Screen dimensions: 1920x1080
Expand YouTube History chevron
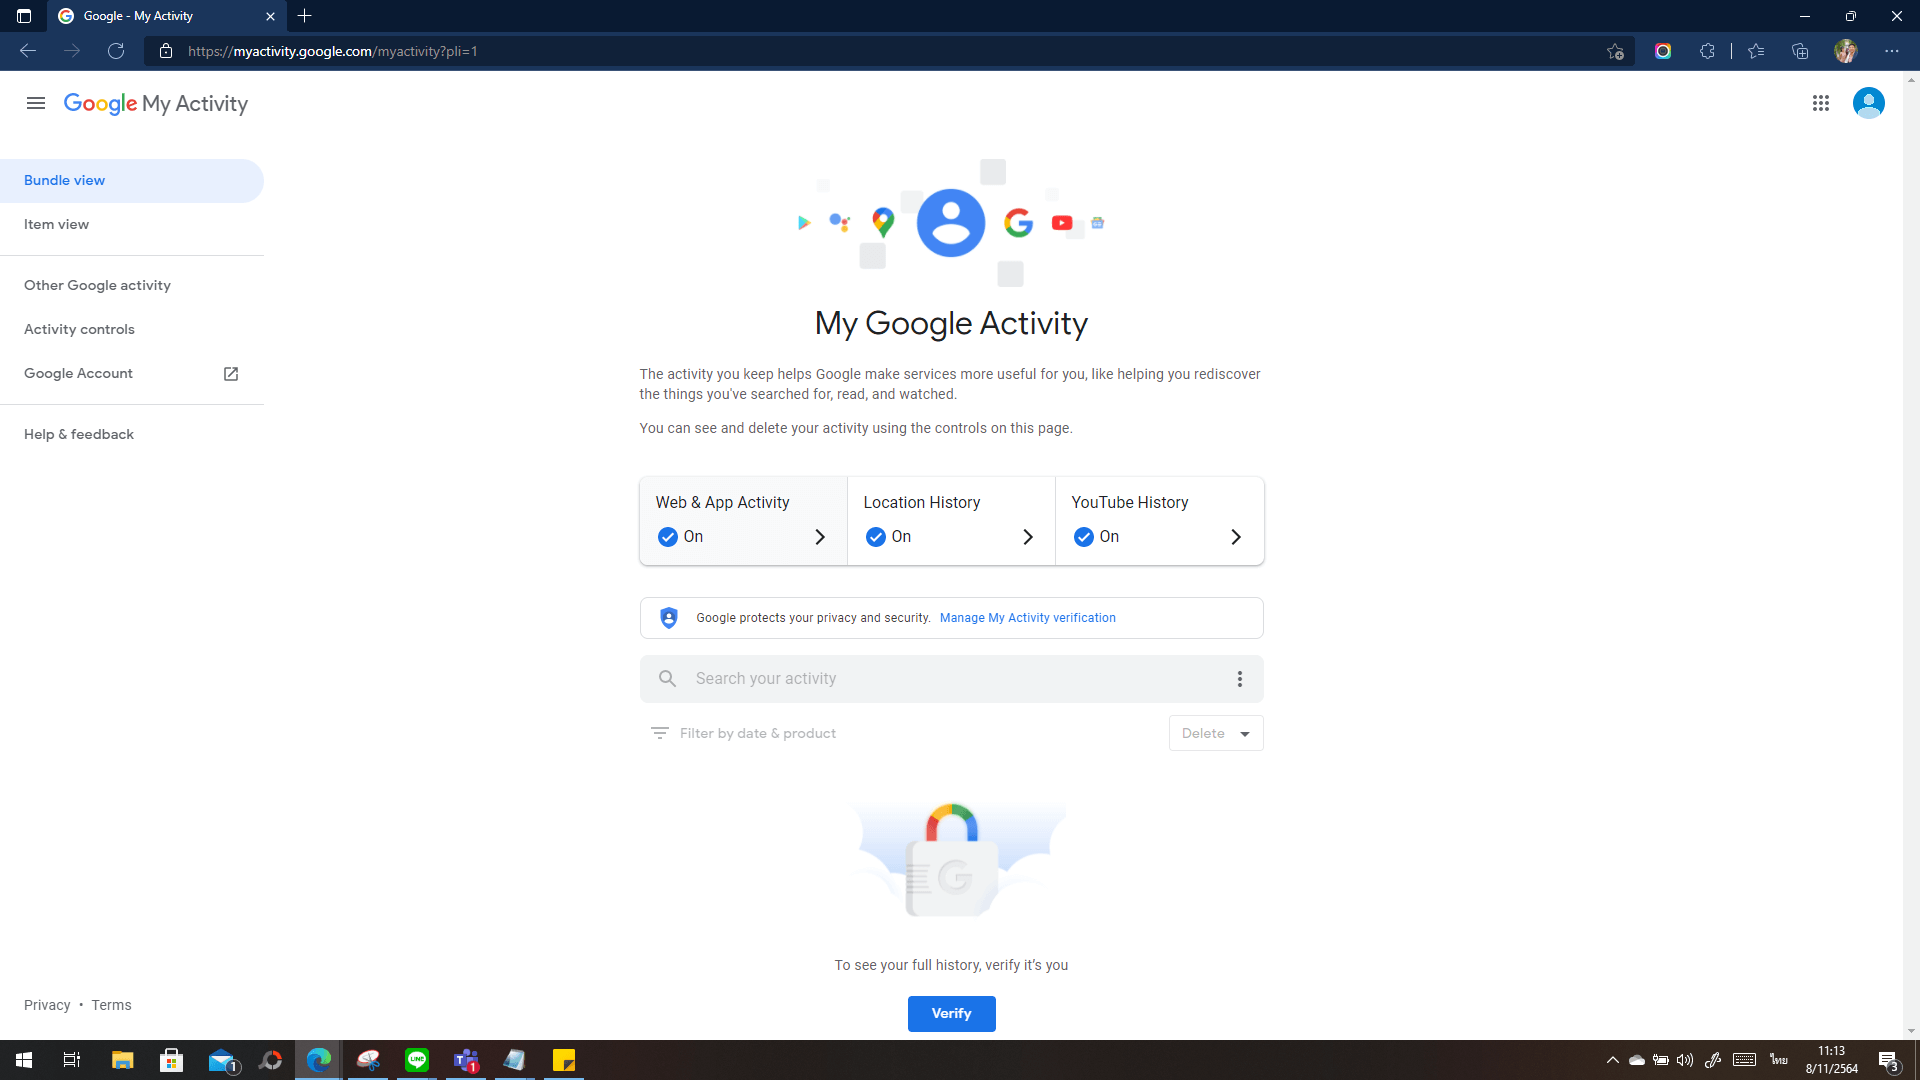tap(1236, 537)
